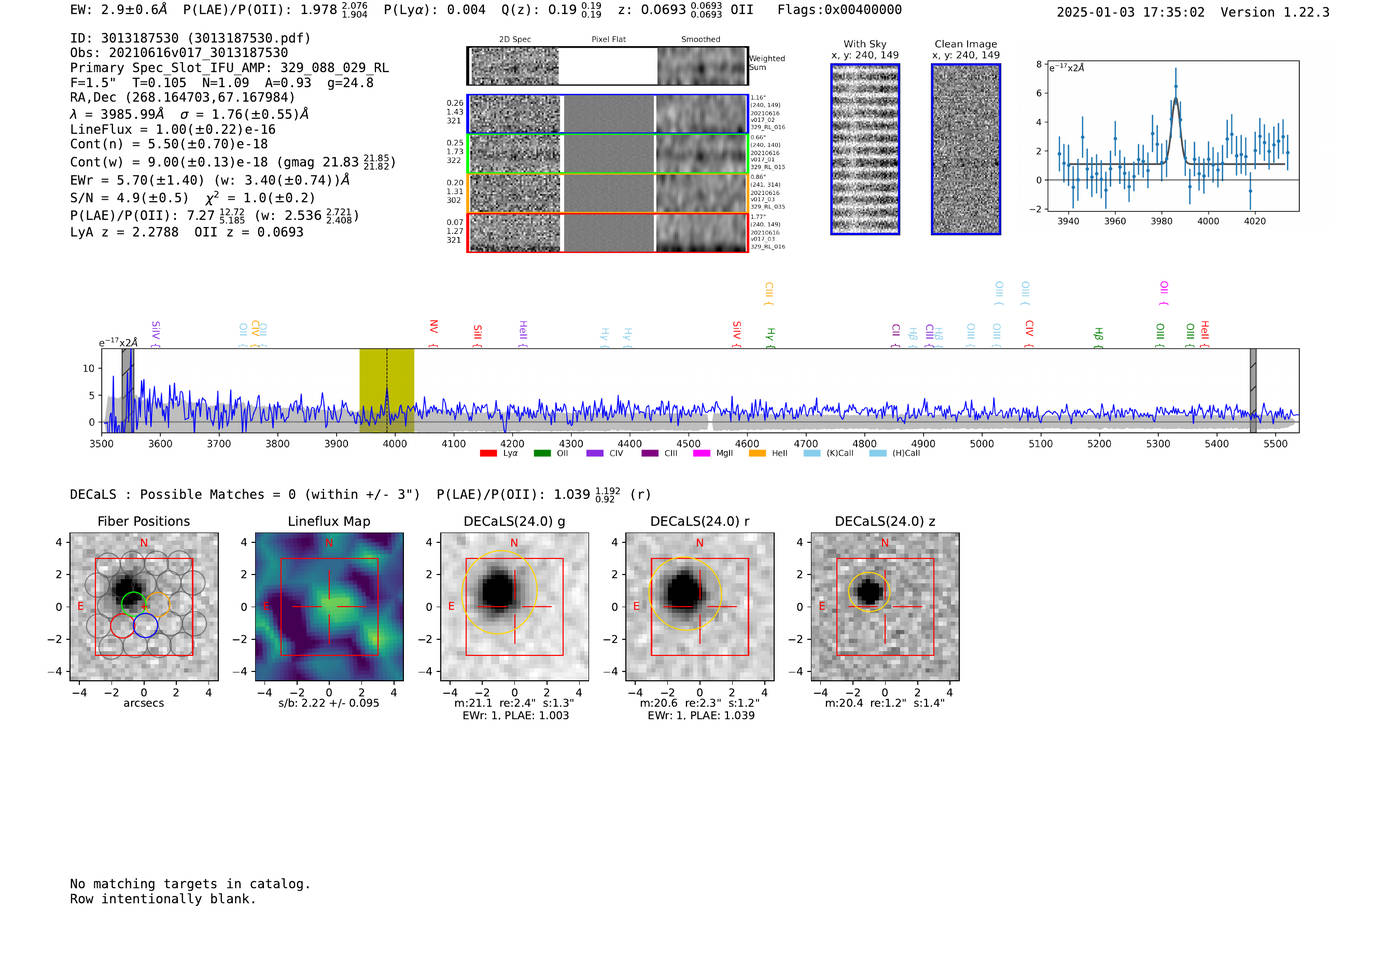1400x953 pixels.
Task: Click the No matching targets in catalog text
Action: point(190,884)
